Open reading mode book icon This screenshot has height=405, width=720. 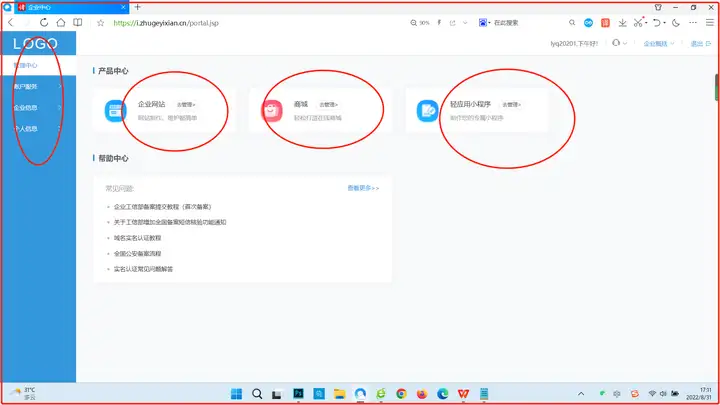[x=78, y=22]
